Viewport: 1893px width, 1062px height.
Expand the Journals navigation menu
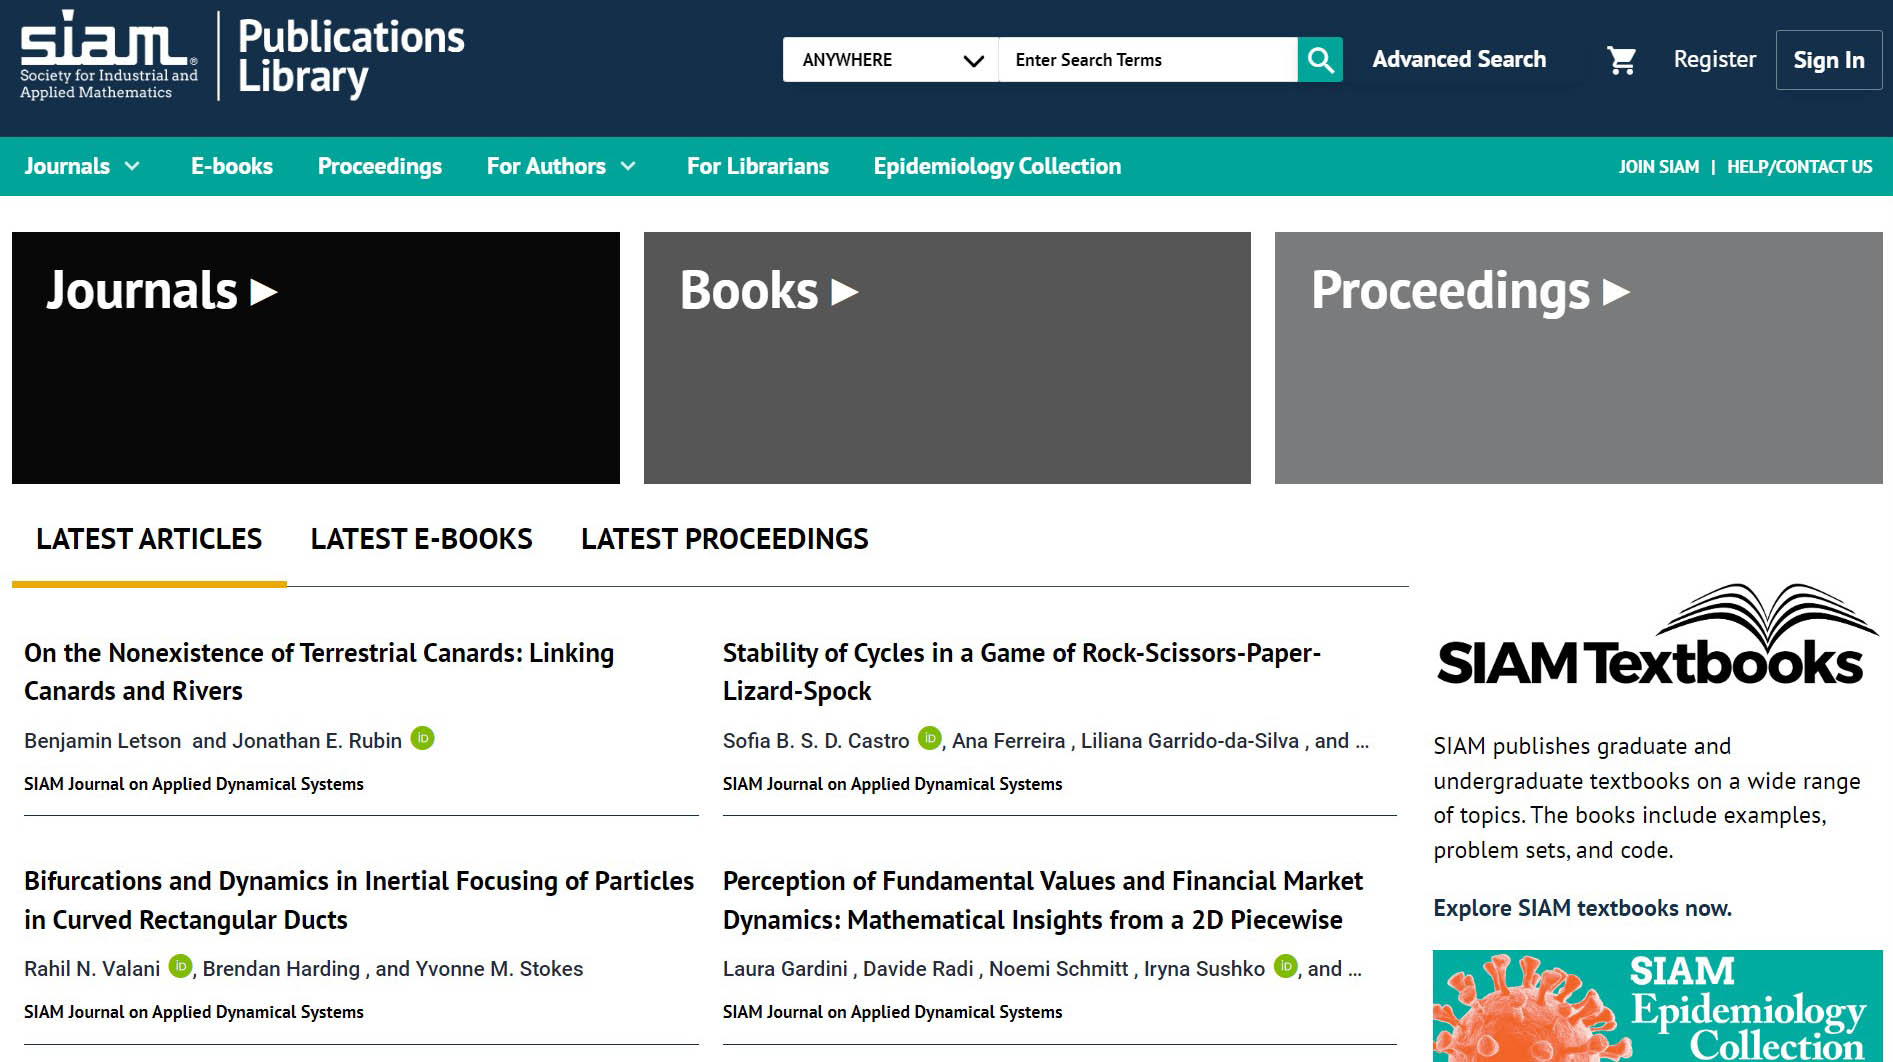(x=82, y=166)
